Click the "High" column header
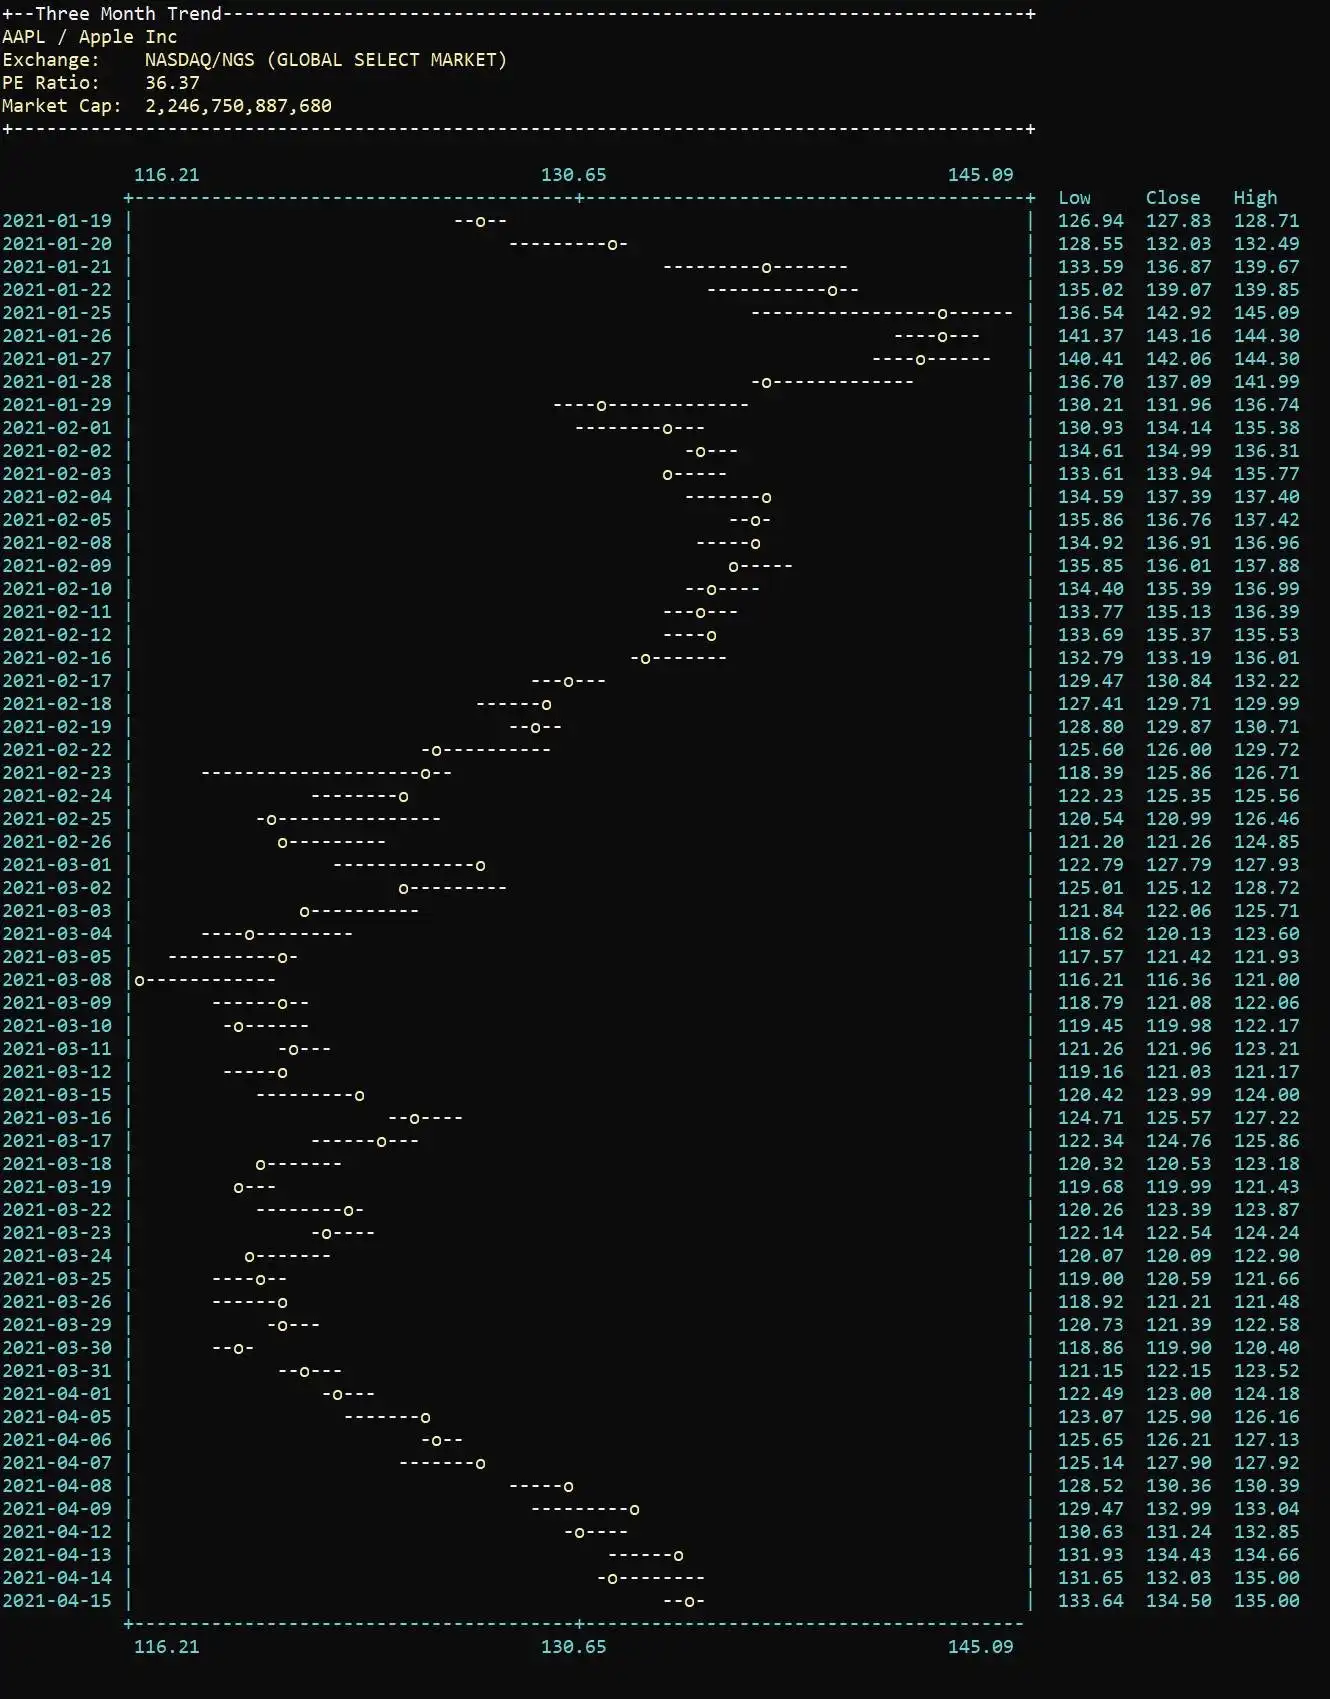 pyautogui.click(x=1256, y=198)
